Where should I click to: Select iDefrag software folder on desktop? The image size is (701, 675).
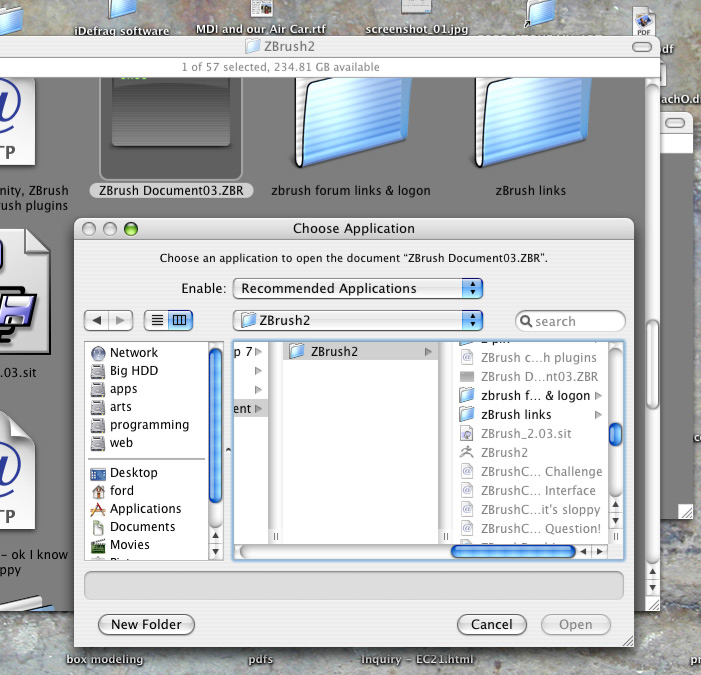pos(122,31)
